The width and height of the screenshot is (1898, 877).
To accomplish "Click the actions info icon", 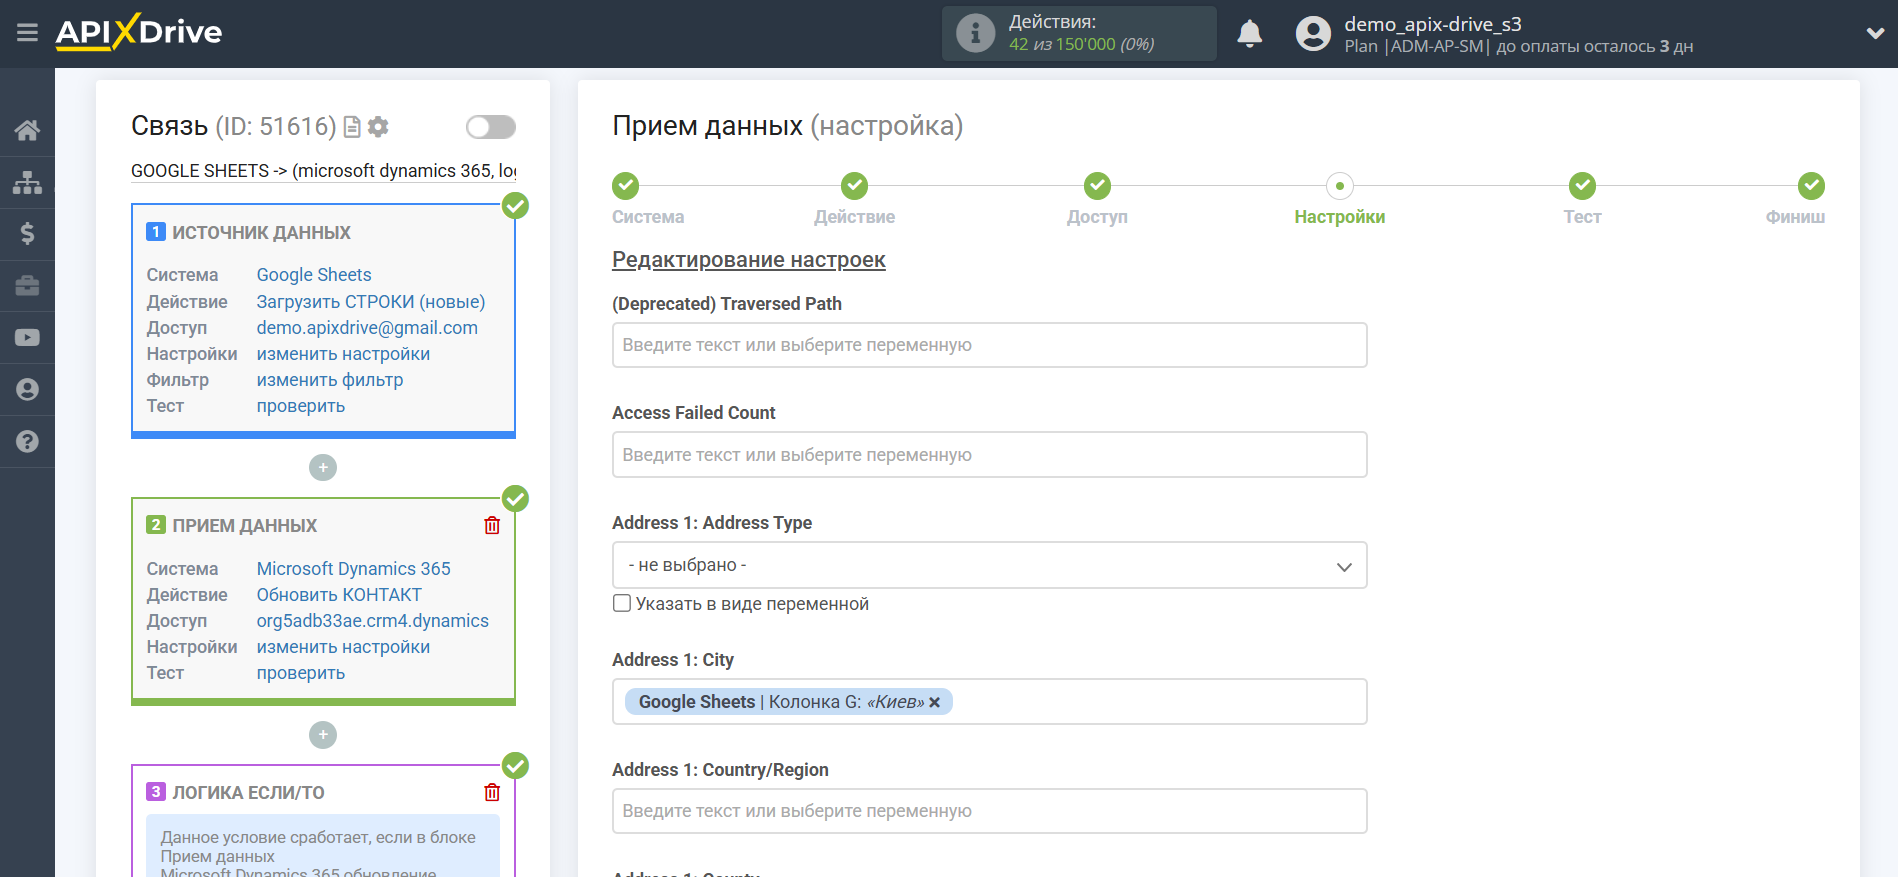I will click(x=975, y=33).
